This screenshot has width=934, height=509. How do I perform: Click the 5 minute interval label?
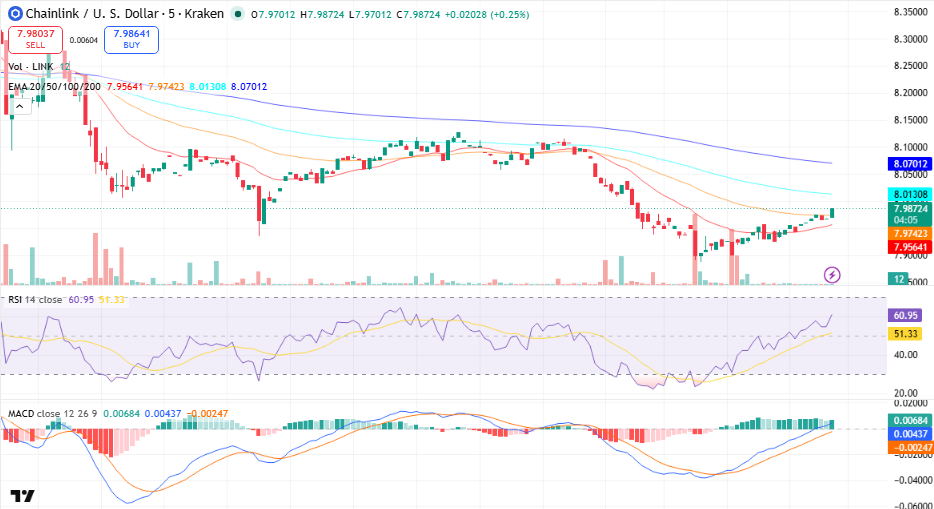tap(172, 14)
